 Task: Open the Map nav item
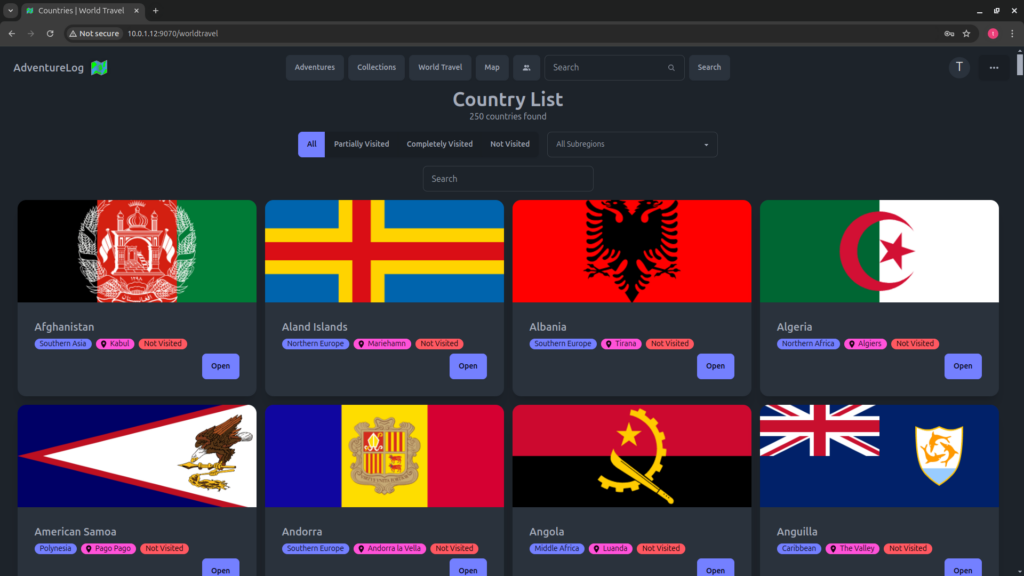492,67
